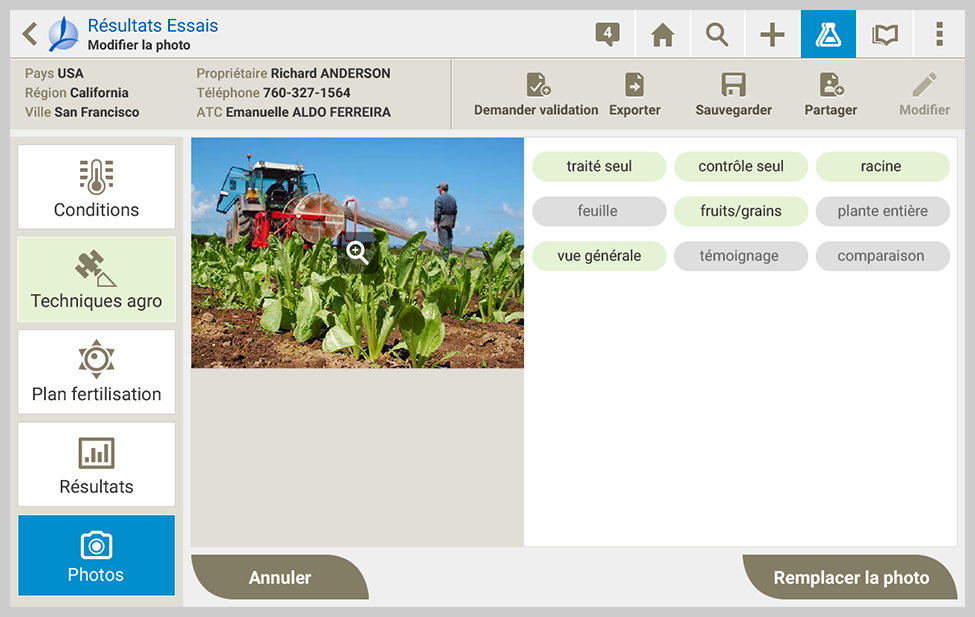This screenshot has width=975, height=617.
Task: Open the book catalog icon
Action: click(884, 35)
